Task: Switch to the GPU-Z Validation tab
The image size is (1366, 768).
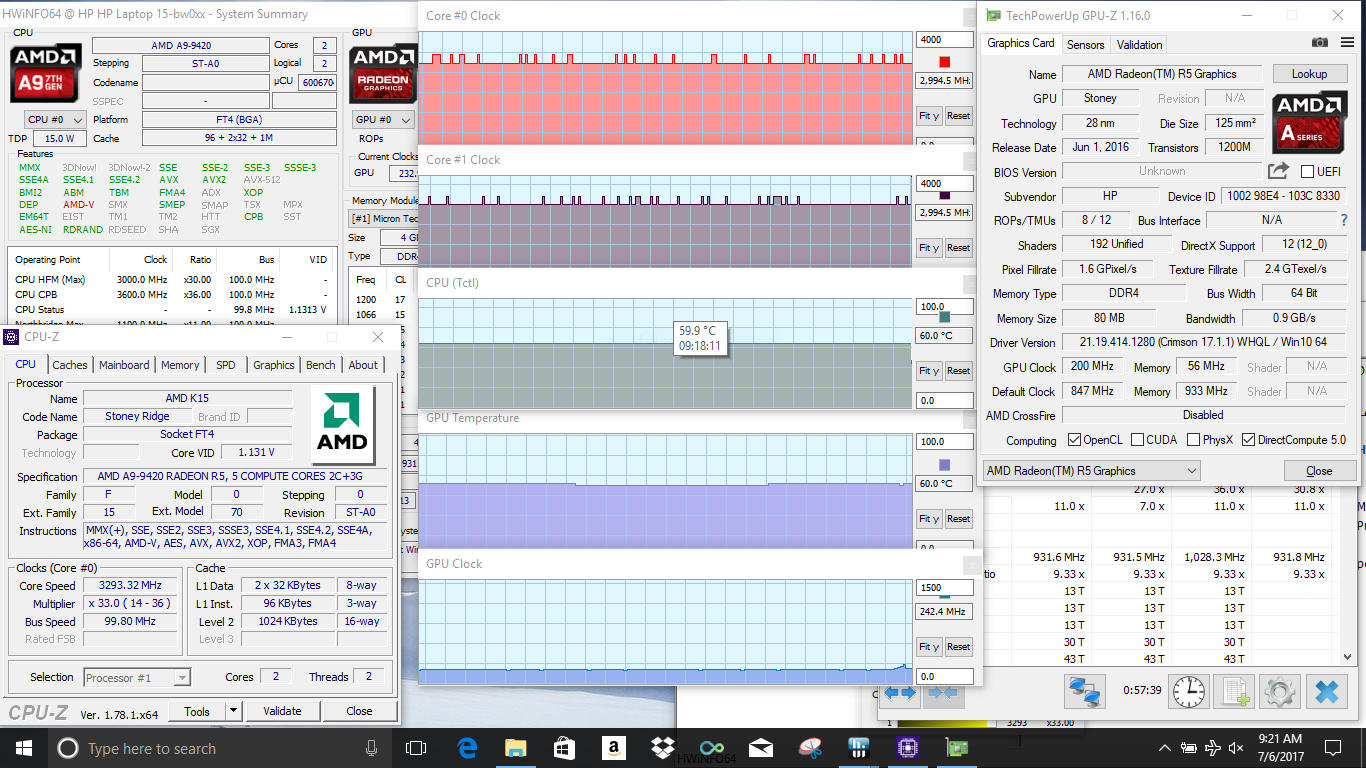Action: pos(1139,45)
